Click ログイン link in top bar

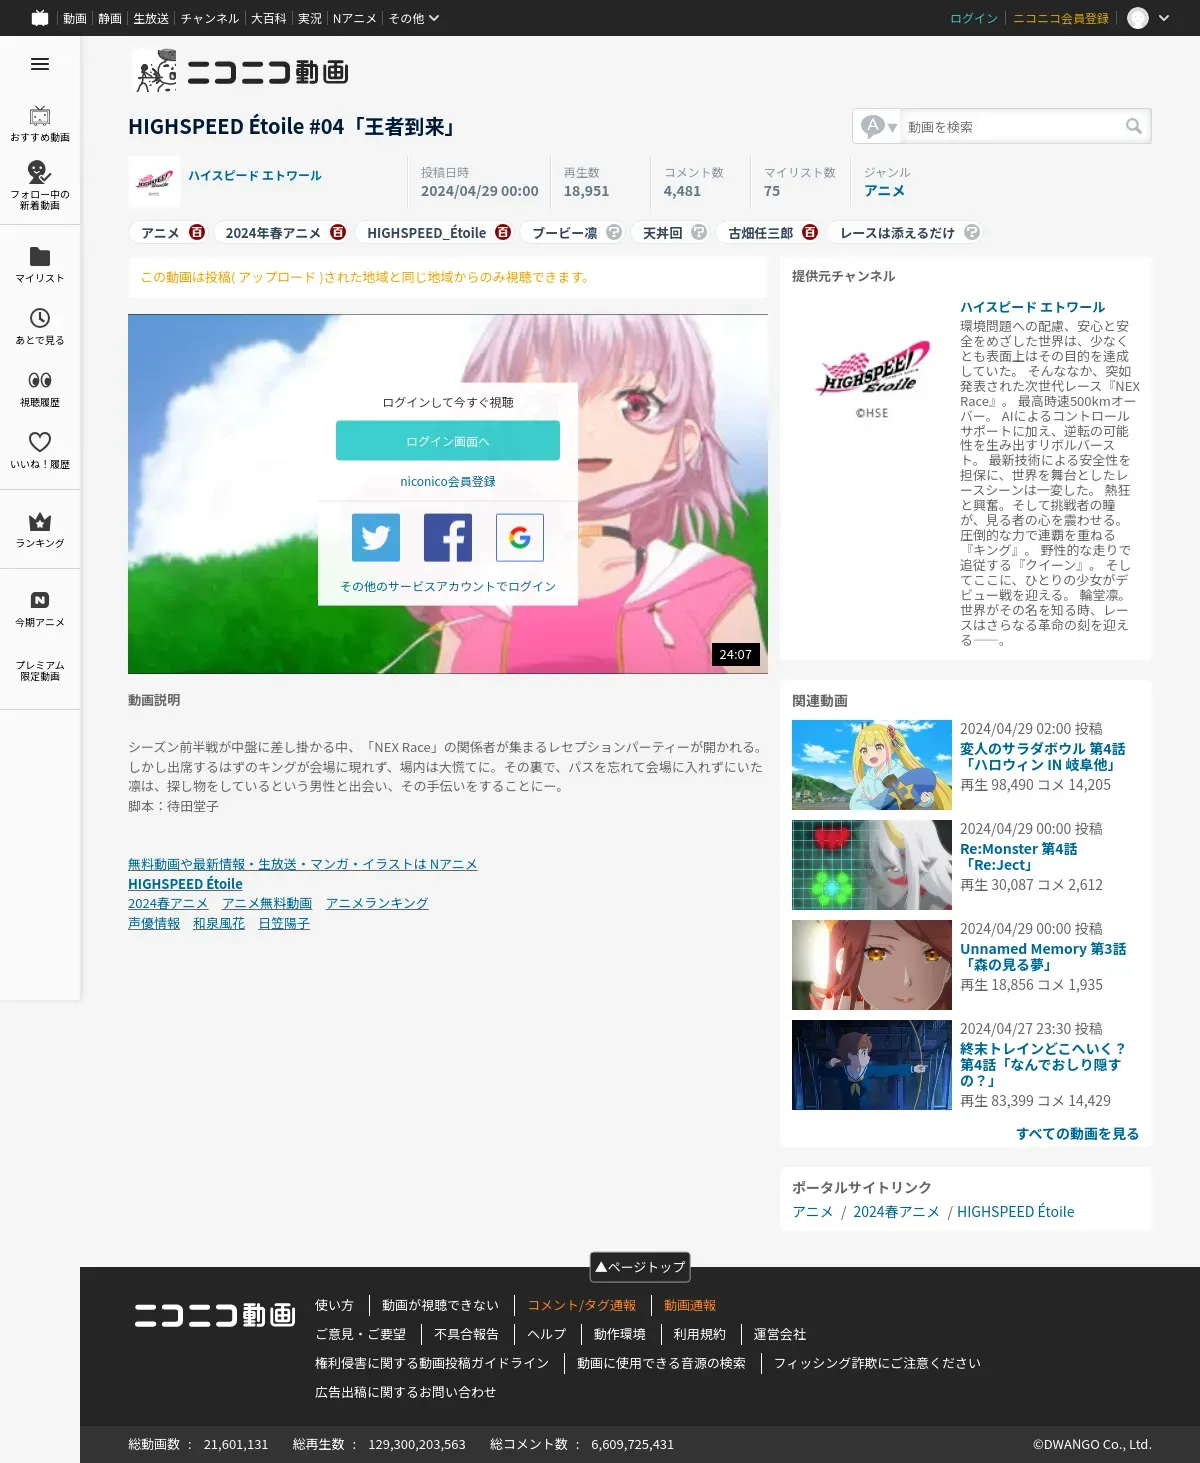[x=974, y=18]
